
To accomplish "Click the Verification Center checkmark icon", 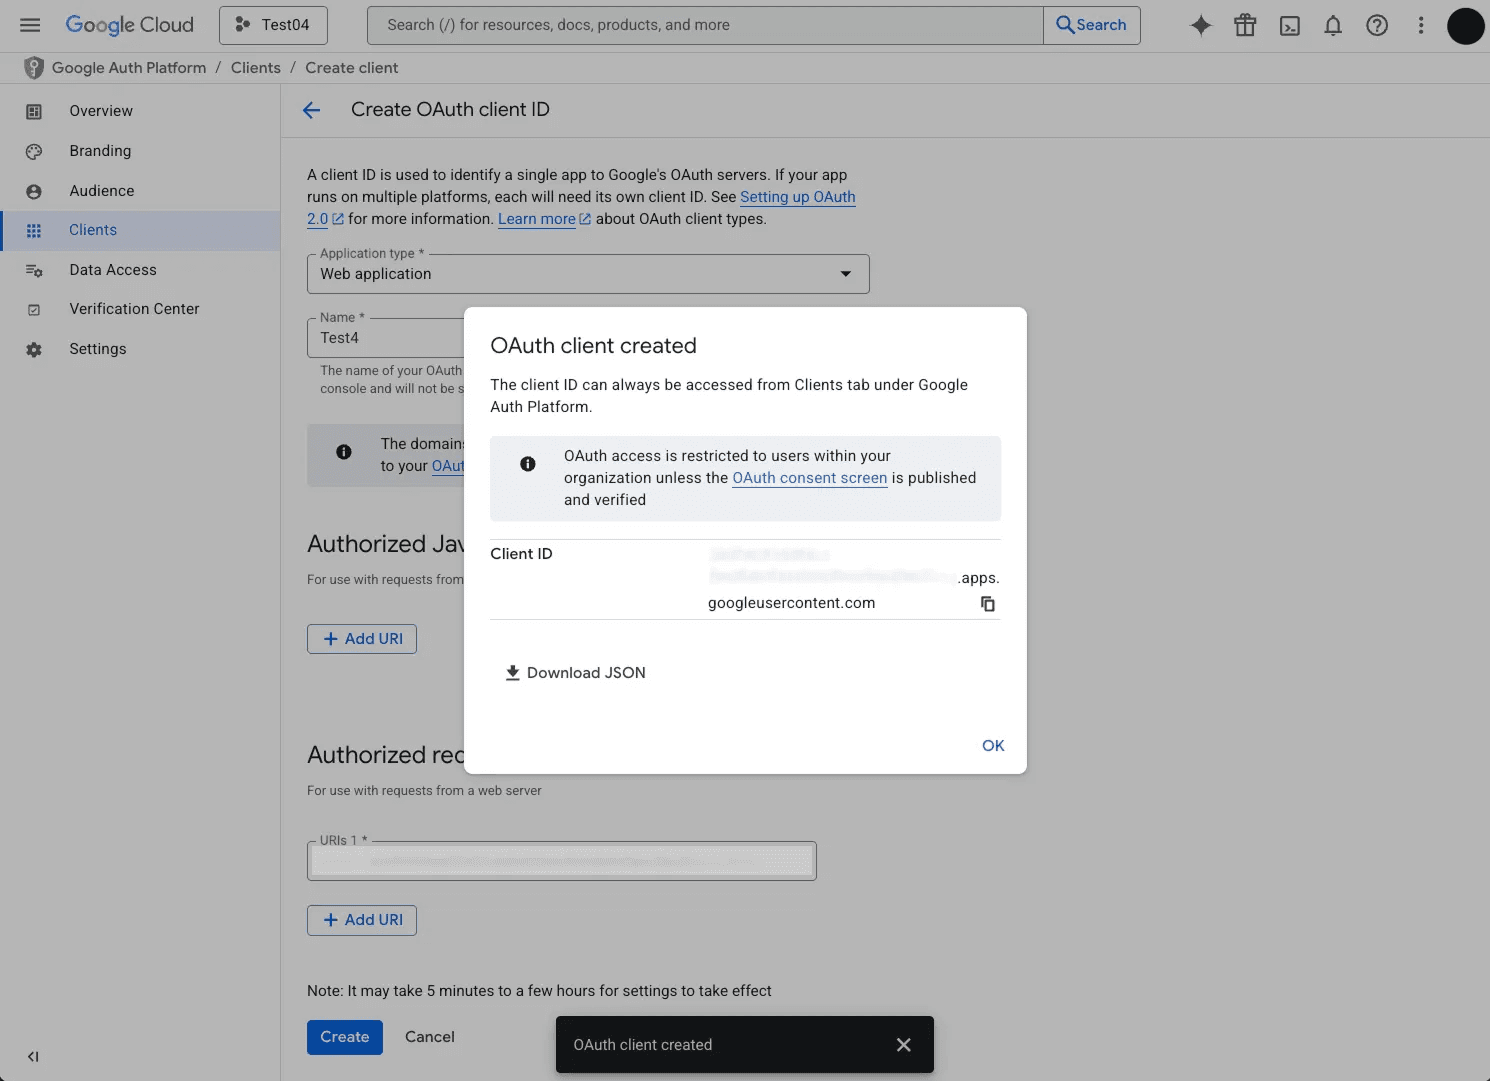I will coord(34,310).
